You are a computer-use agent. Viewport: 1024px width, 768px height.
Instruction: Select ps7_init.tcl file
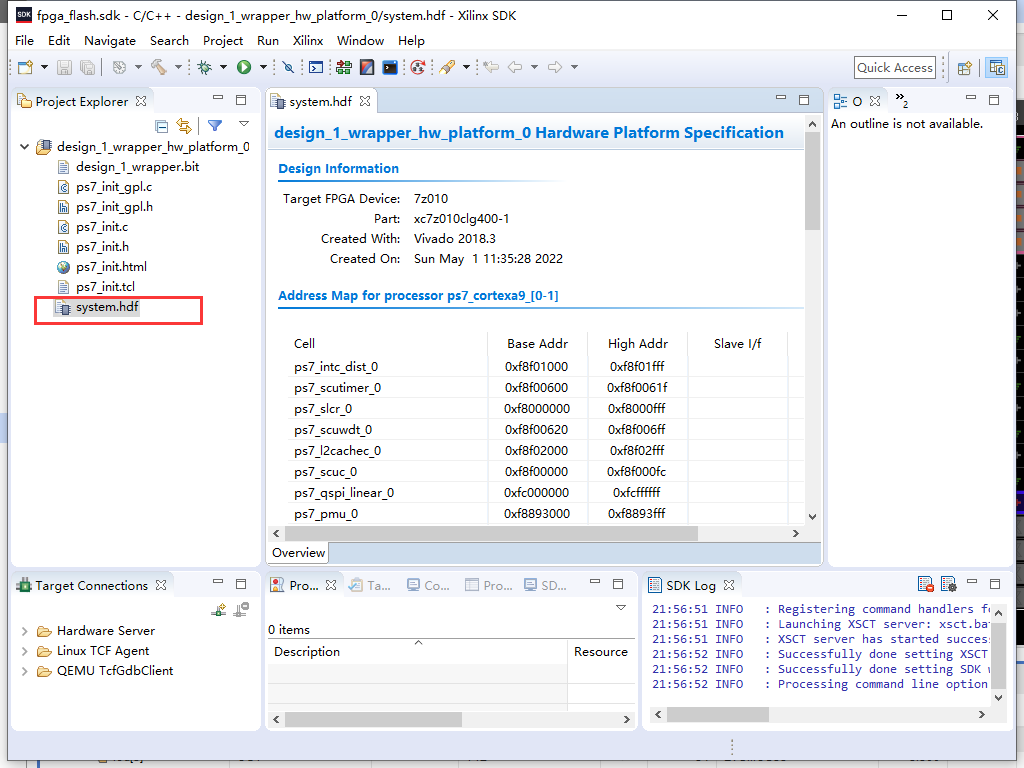click(x=105, y=287)
